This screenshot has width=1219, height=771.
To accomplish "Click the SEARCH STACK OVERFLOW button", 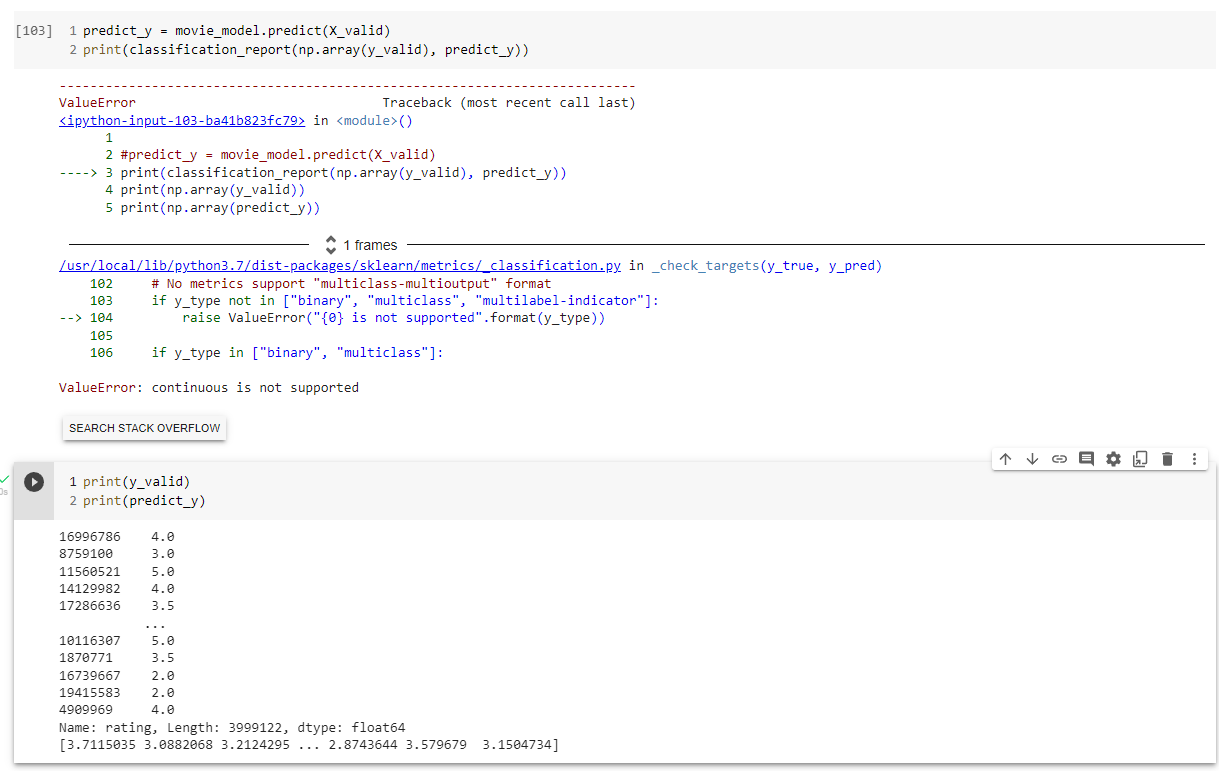I will click(x=145, y=428).
